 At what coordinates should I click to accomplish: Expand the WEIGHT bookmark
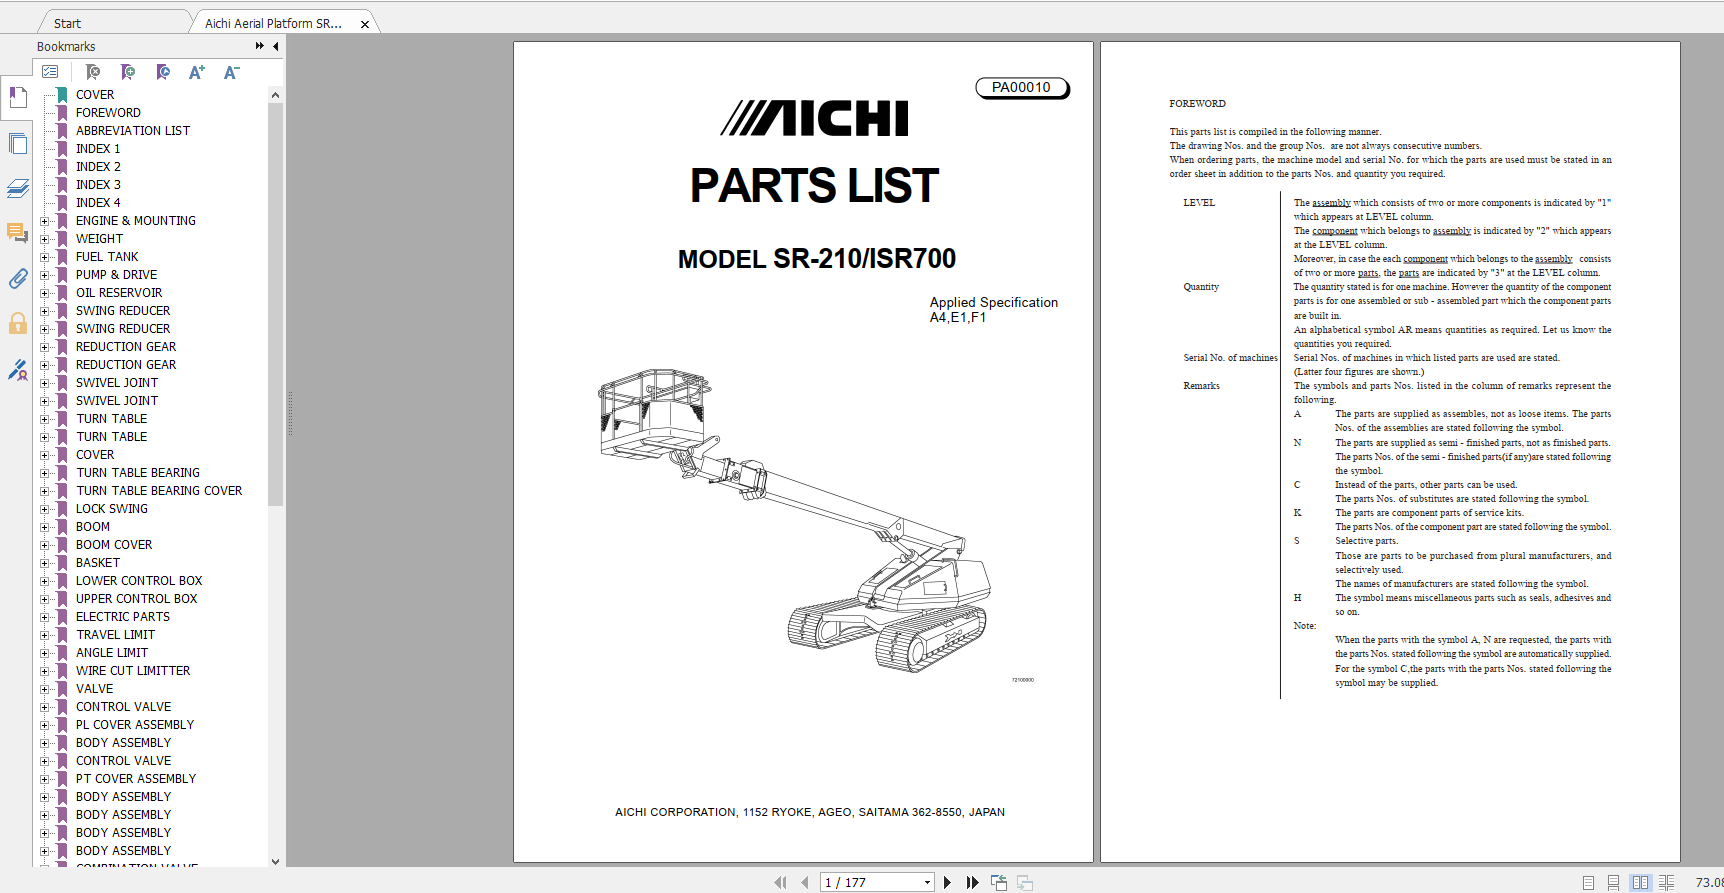(44, 239)
